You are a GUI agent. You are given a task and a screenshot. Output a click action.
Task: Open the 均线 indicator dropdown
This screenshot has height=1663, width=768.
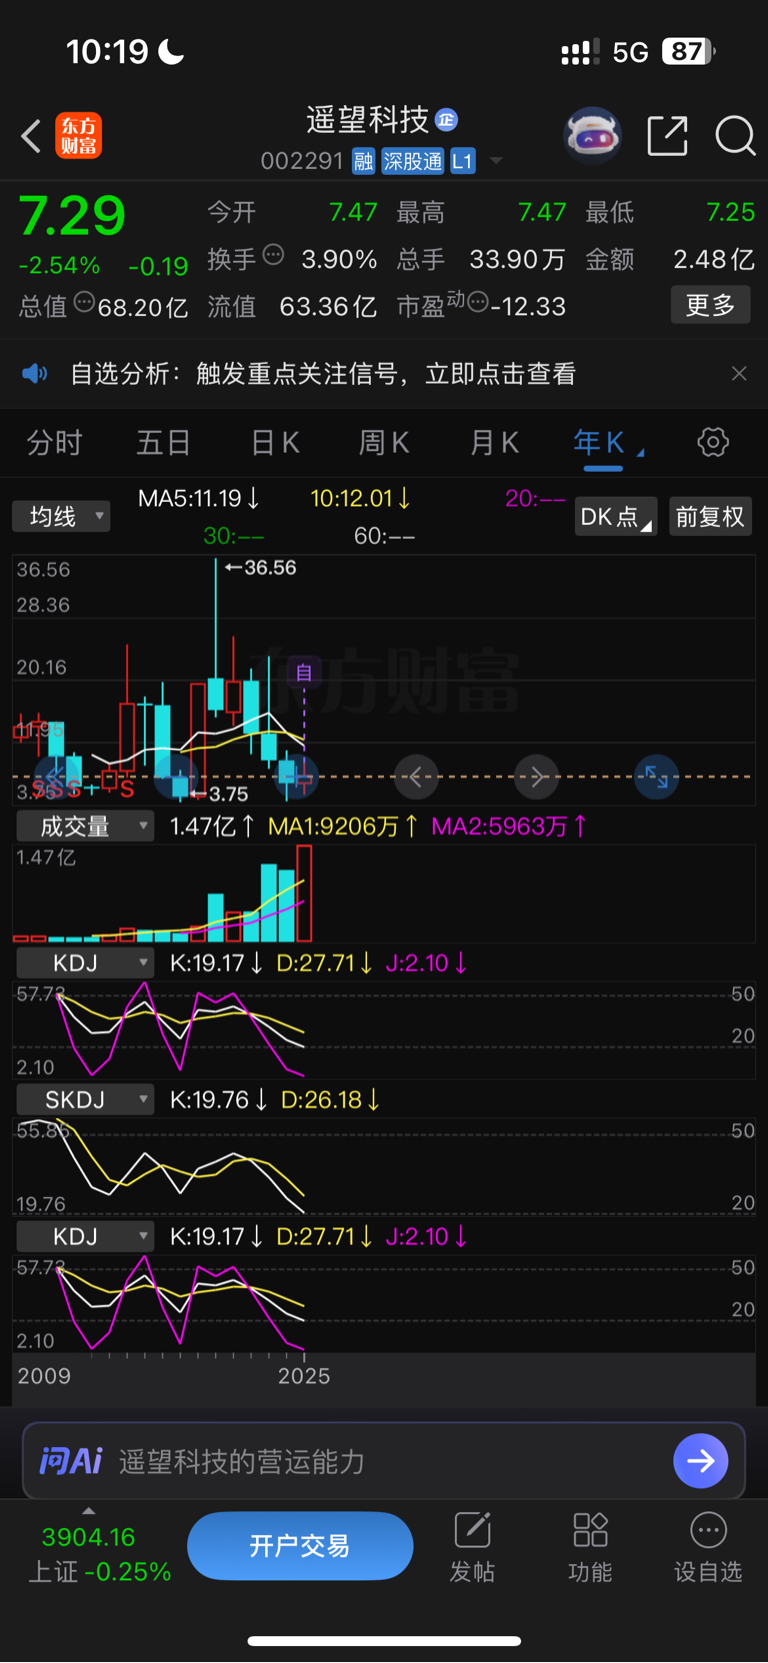click(61, 516)
